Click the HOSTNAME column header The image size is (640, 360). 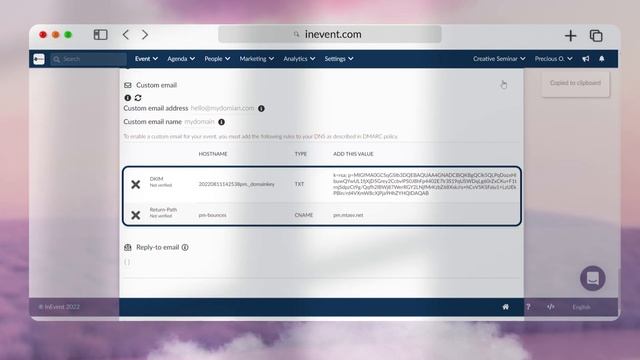[x=213, y=154]
